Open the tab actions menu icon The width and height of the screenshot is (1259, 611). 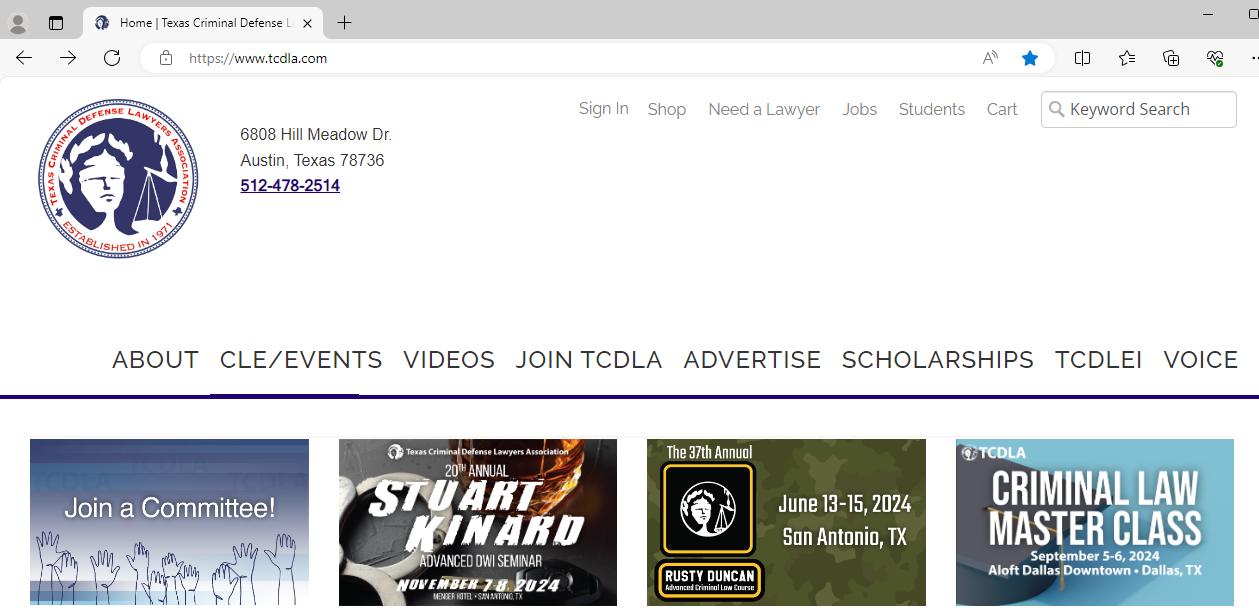tap(56, 23)
